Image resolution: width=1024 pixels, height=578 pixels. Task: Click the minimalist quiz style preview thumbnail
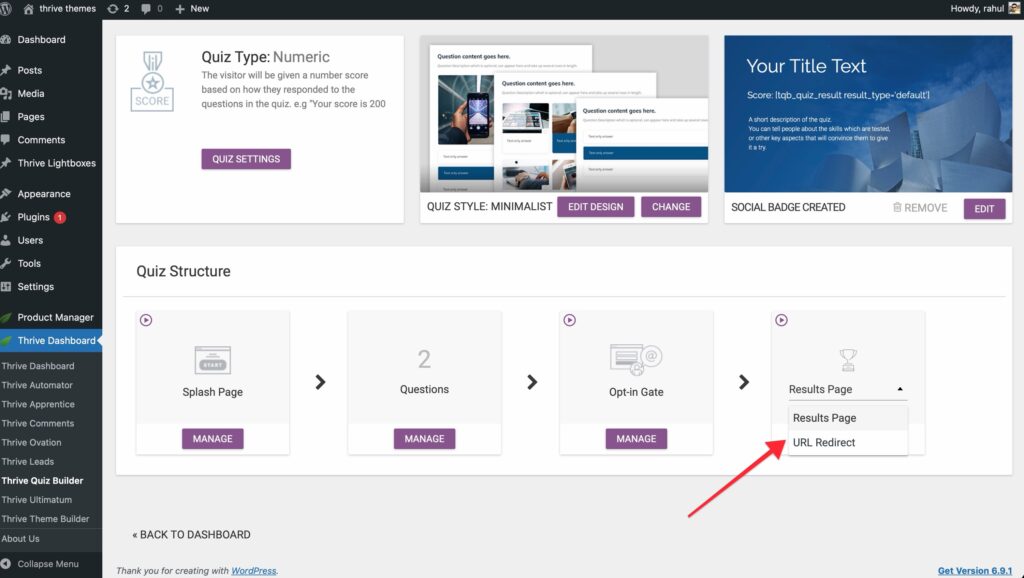pos(564,115)
